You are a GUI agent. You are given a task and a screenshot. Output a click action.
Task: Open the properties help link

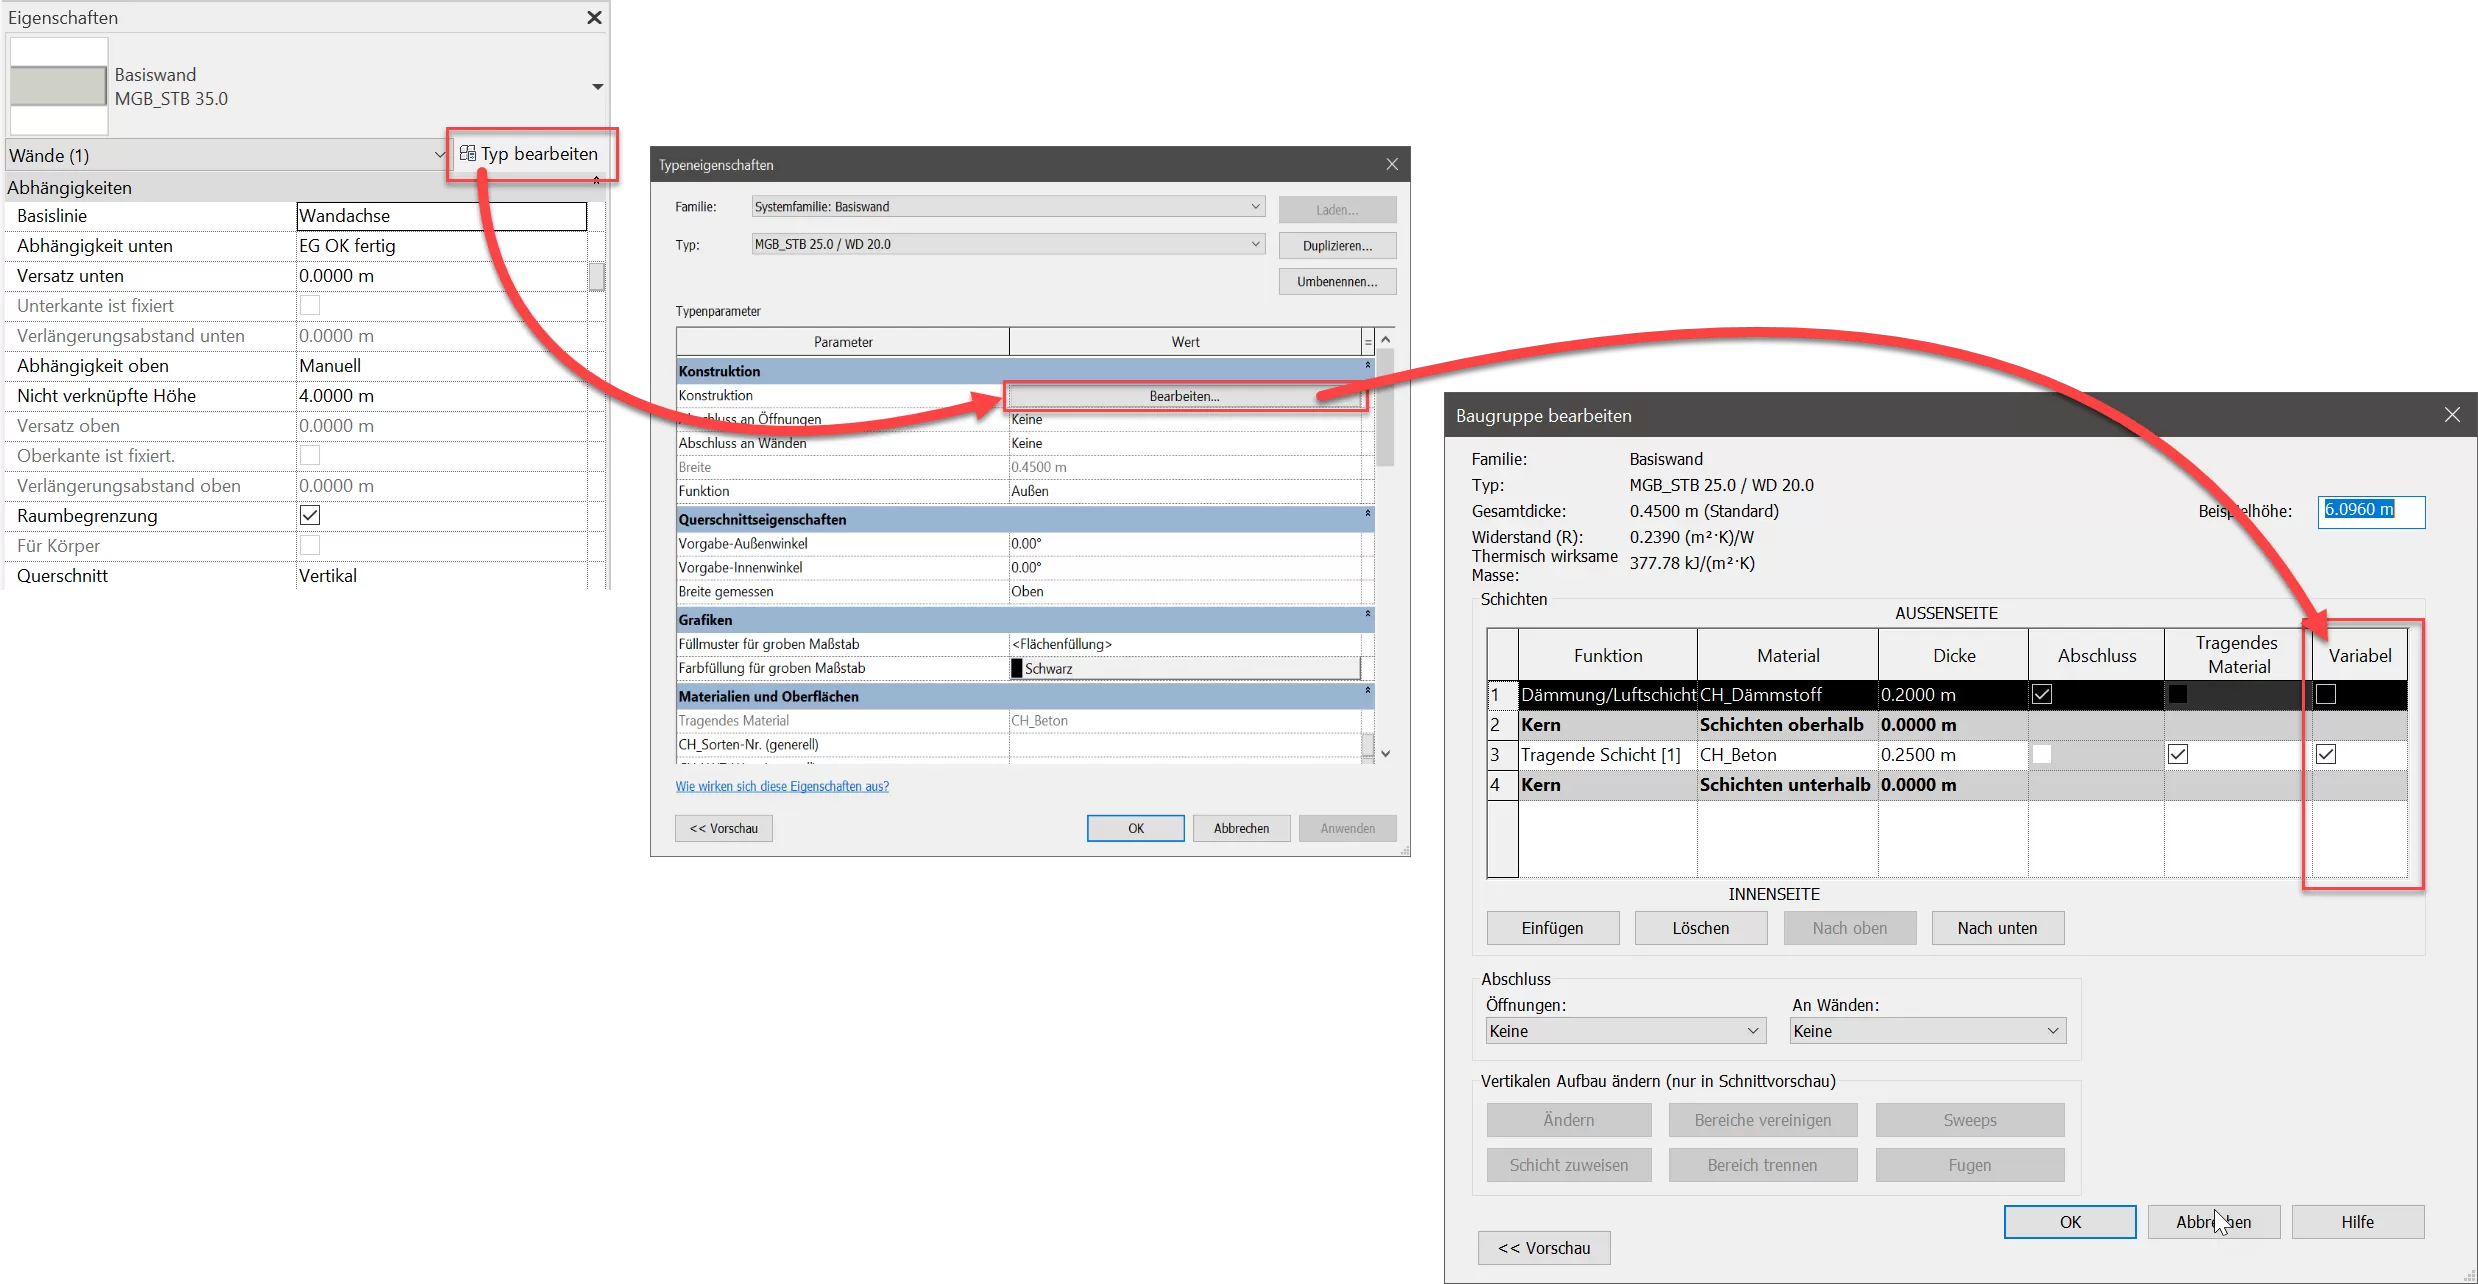[781, 786]
